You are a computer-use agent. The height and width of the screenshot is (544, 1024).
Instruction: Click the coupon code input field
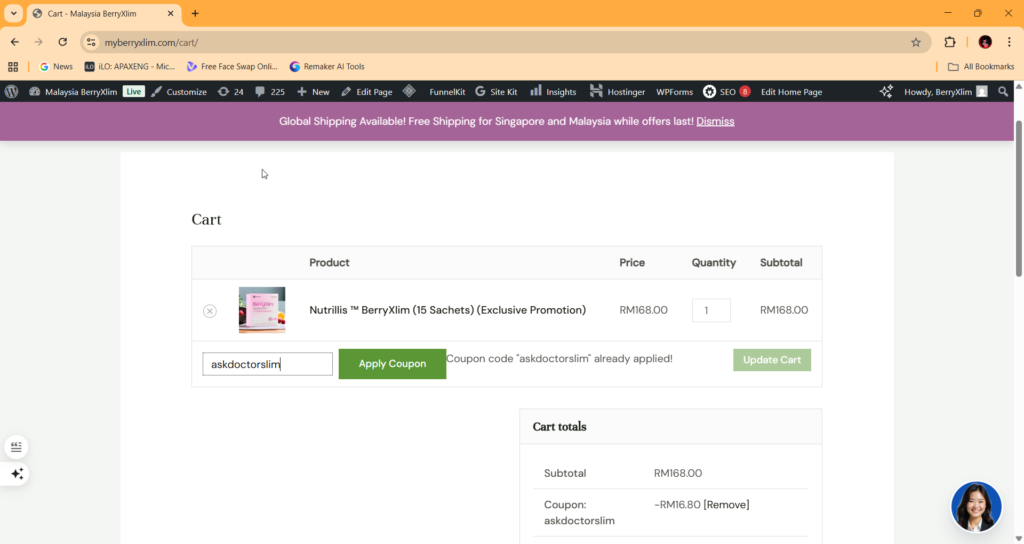point(267,364)
